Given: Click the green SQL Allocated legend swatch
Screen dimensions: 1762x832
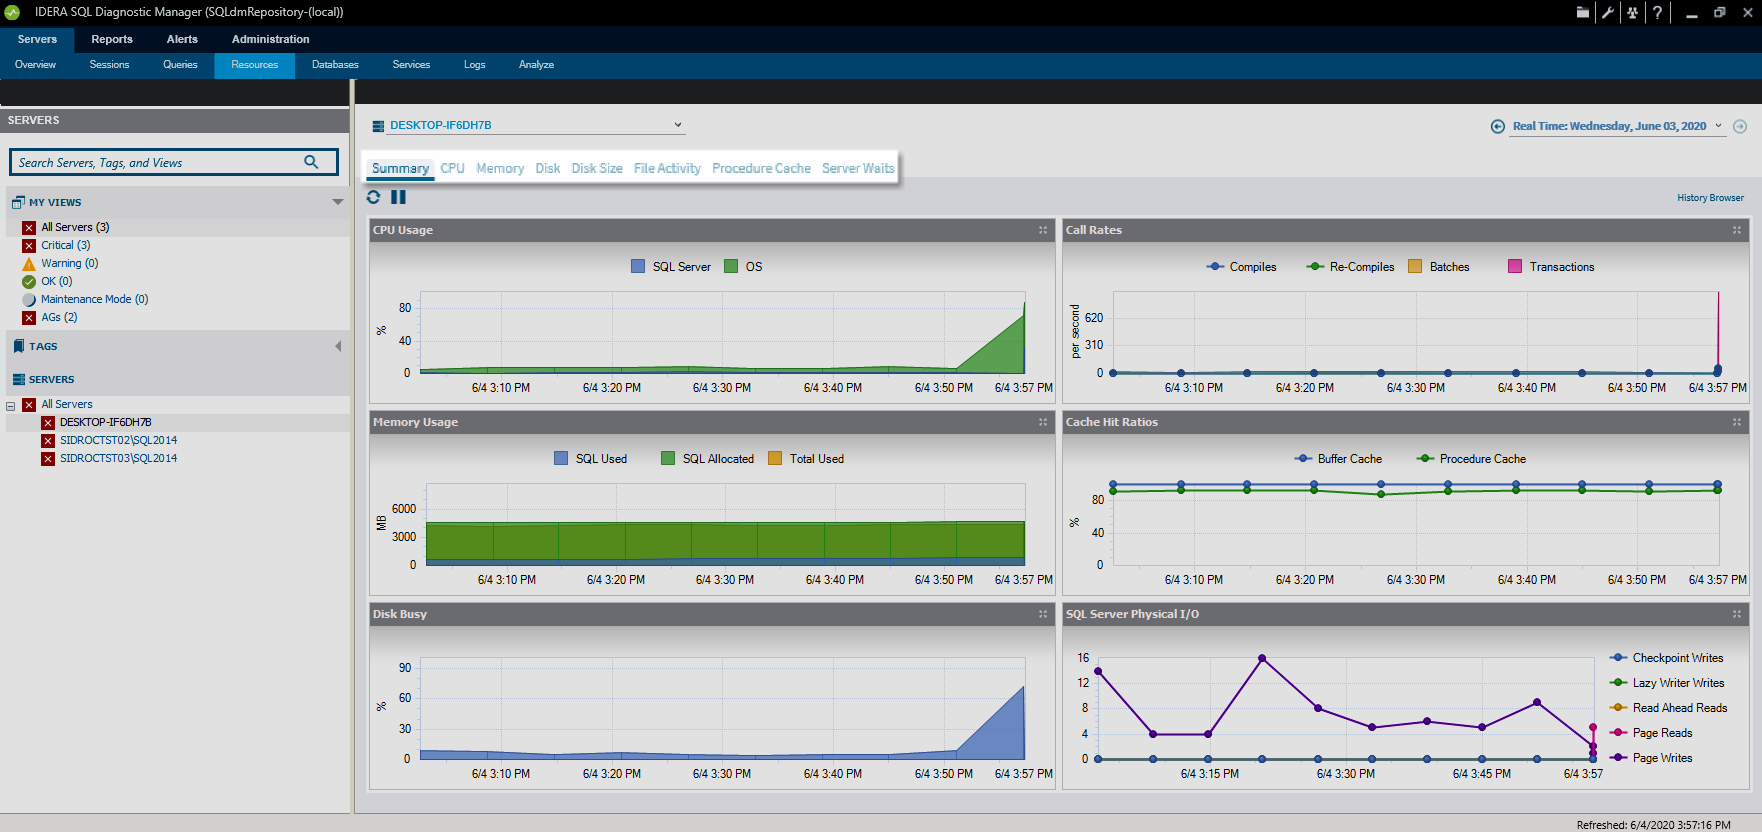Looking at the screenshot, I should (668, 459).
